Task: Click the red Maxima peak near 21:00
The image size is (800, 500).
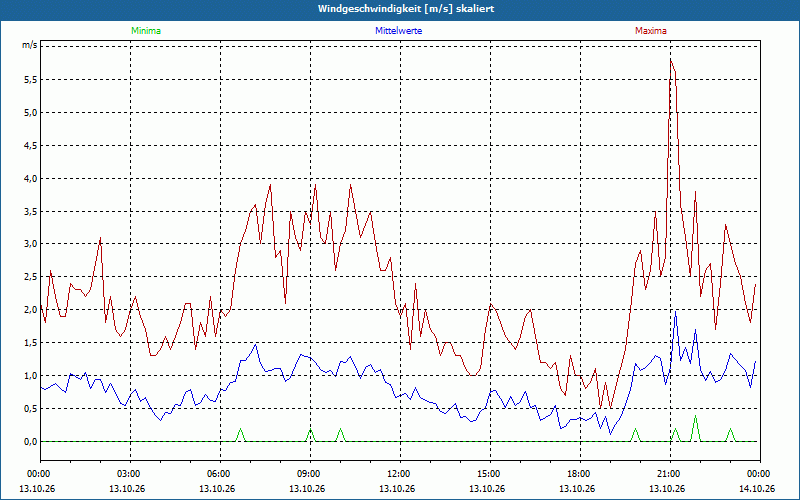Action: click(671, 60)
